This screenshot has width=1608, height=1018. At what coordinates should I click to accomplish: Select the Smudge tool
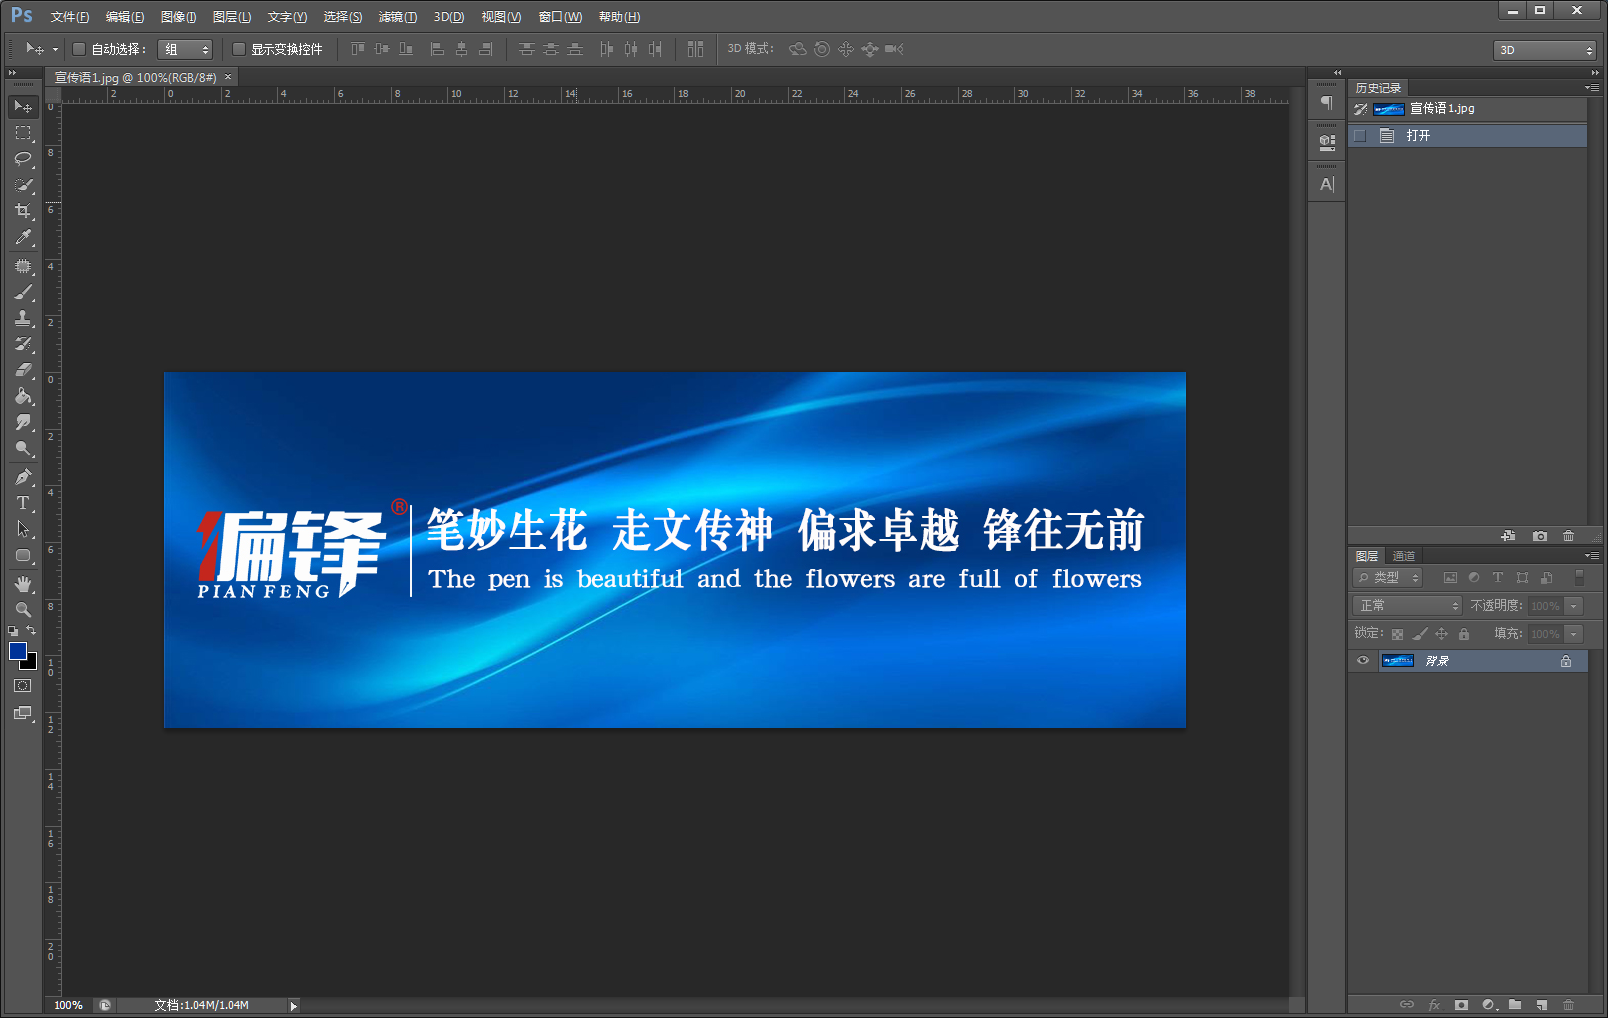click(x=23, y=422)
